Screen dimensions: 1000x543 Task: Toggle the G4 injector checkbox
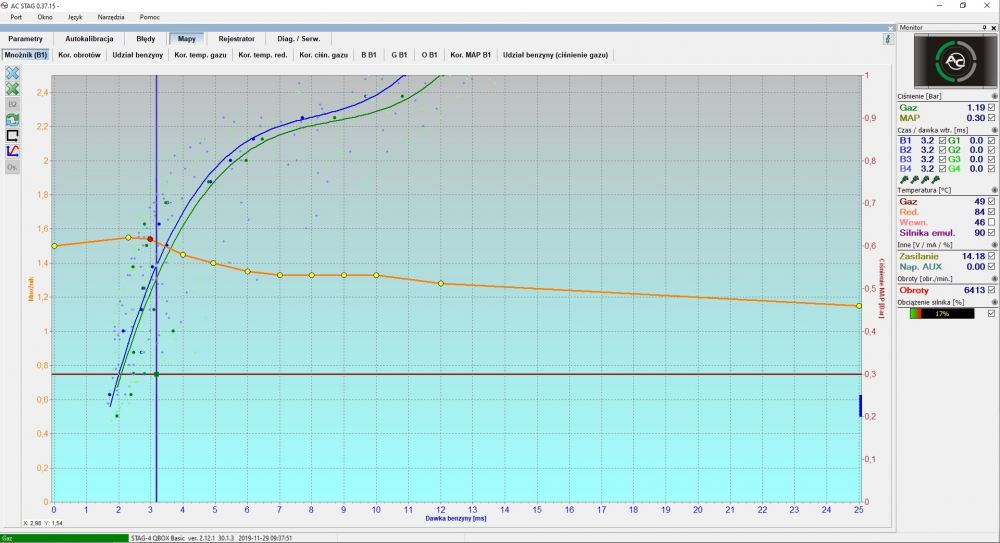pos(991,169)
